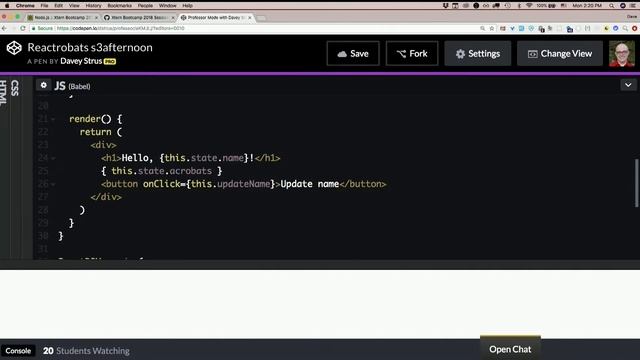Close the GitHub Xtern Bootcamp tab
The width and height of the screenshot is (640, 360).
click(x=173, y=18)
